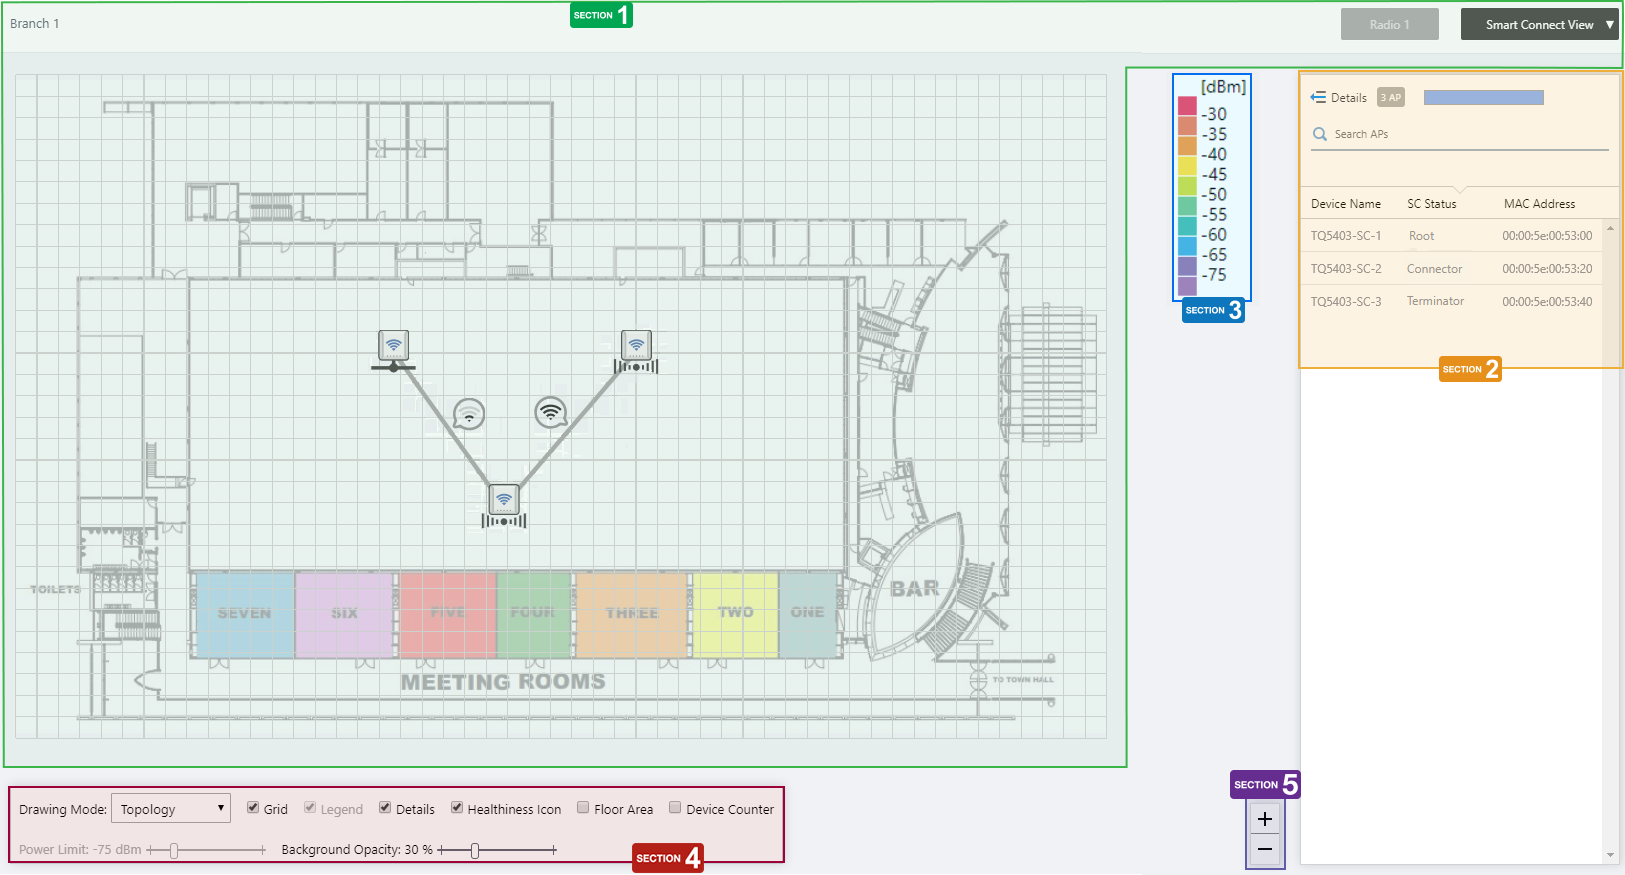Viewport: 1625px width, 875px height.
Task: Click the Radio 1 button
Action: coord(1390,25)
